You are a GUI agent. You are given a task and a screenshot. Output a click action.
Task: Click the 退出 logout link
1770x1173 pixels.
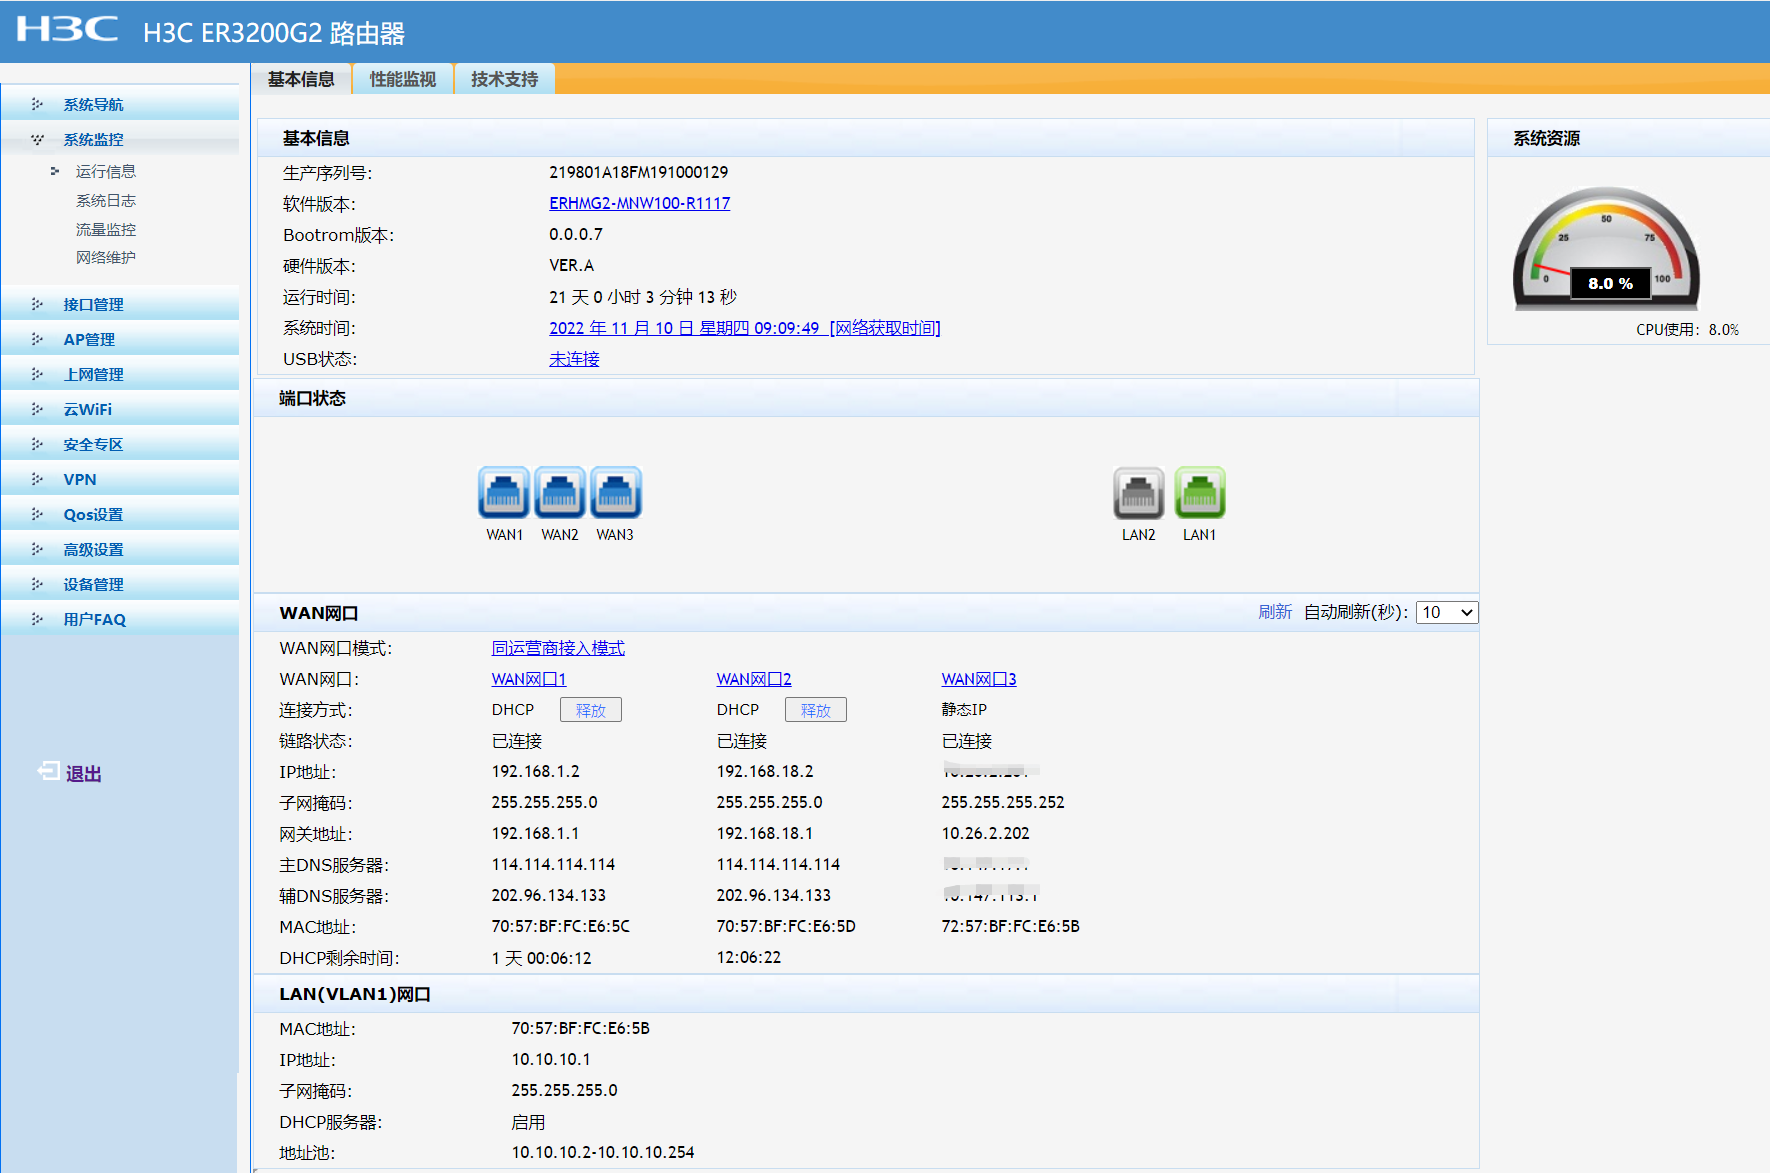[x=84, y=773]
